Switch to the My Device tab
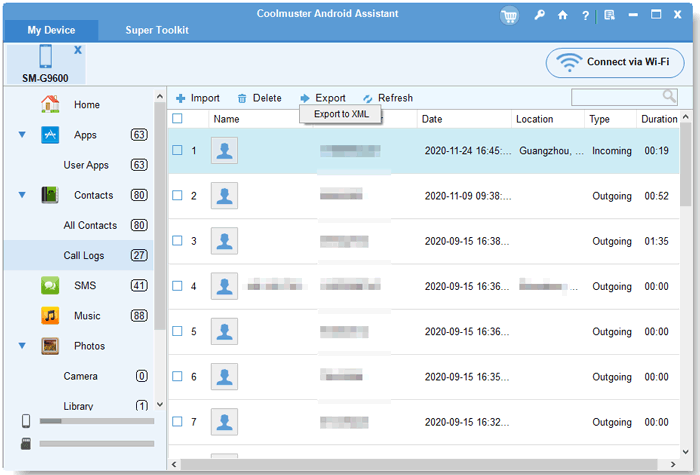The width and height of the screenshot is (700, 475). [x=51, y=30]
